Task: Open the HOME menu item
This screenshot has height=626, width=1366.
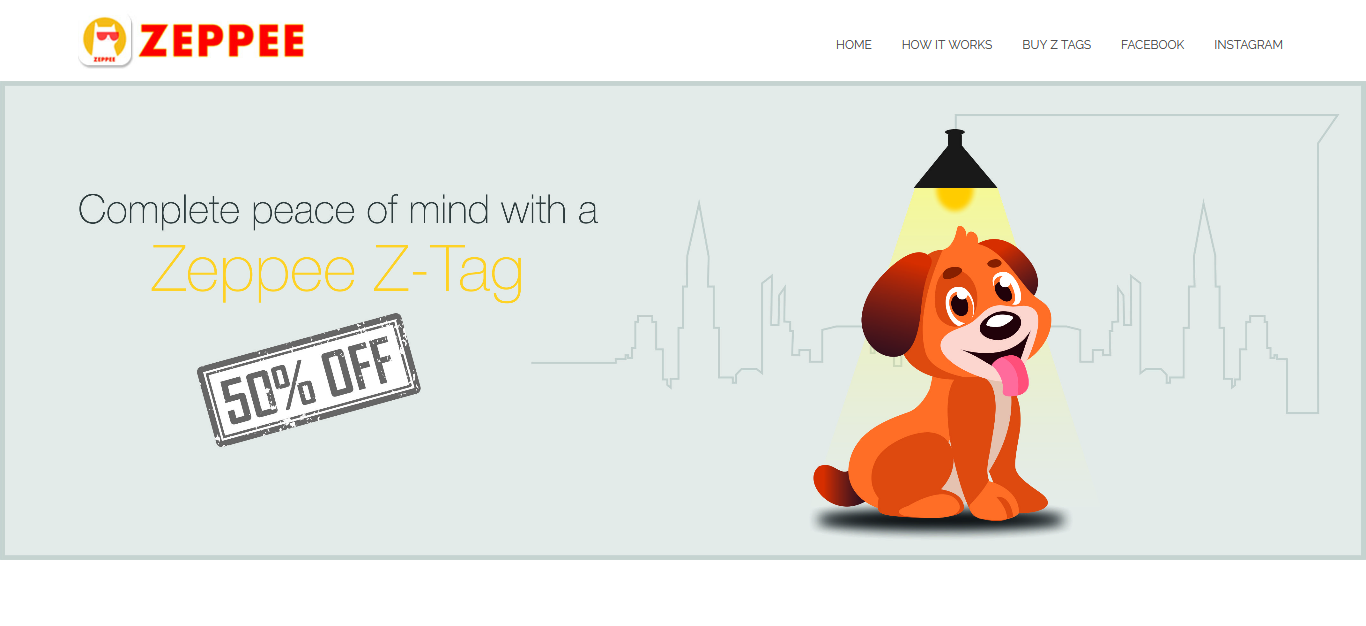Action: click(x=854, y=45)
